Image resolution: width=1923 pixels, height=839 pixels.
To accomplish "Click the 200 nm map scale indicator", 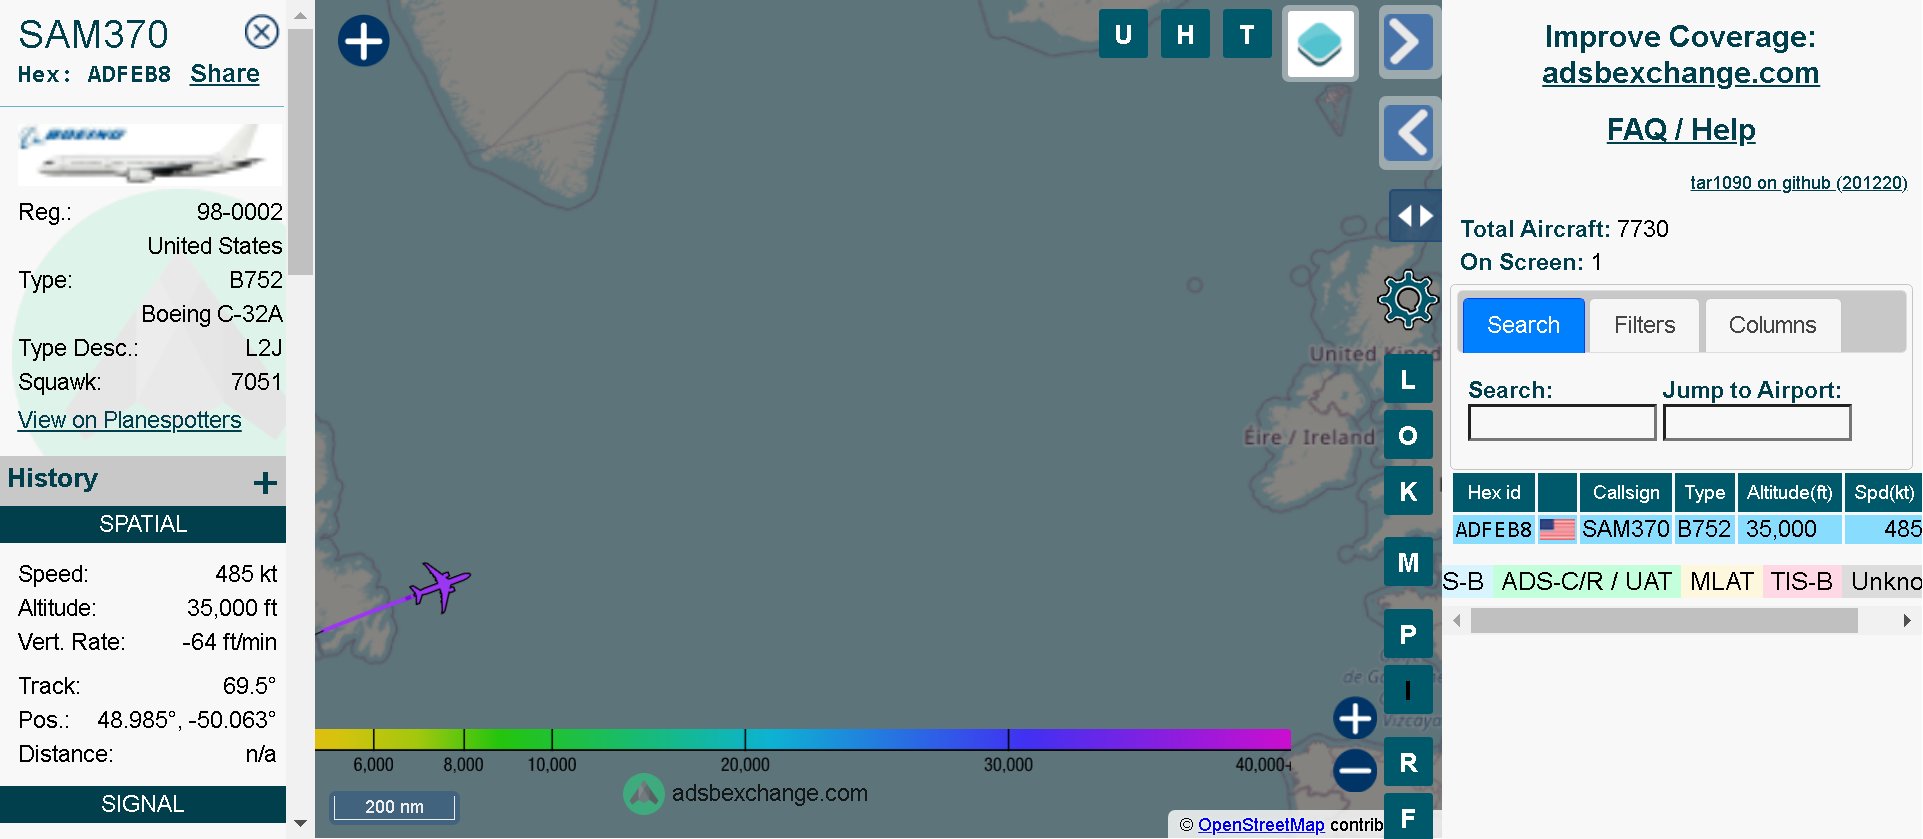I will point(394,806).
